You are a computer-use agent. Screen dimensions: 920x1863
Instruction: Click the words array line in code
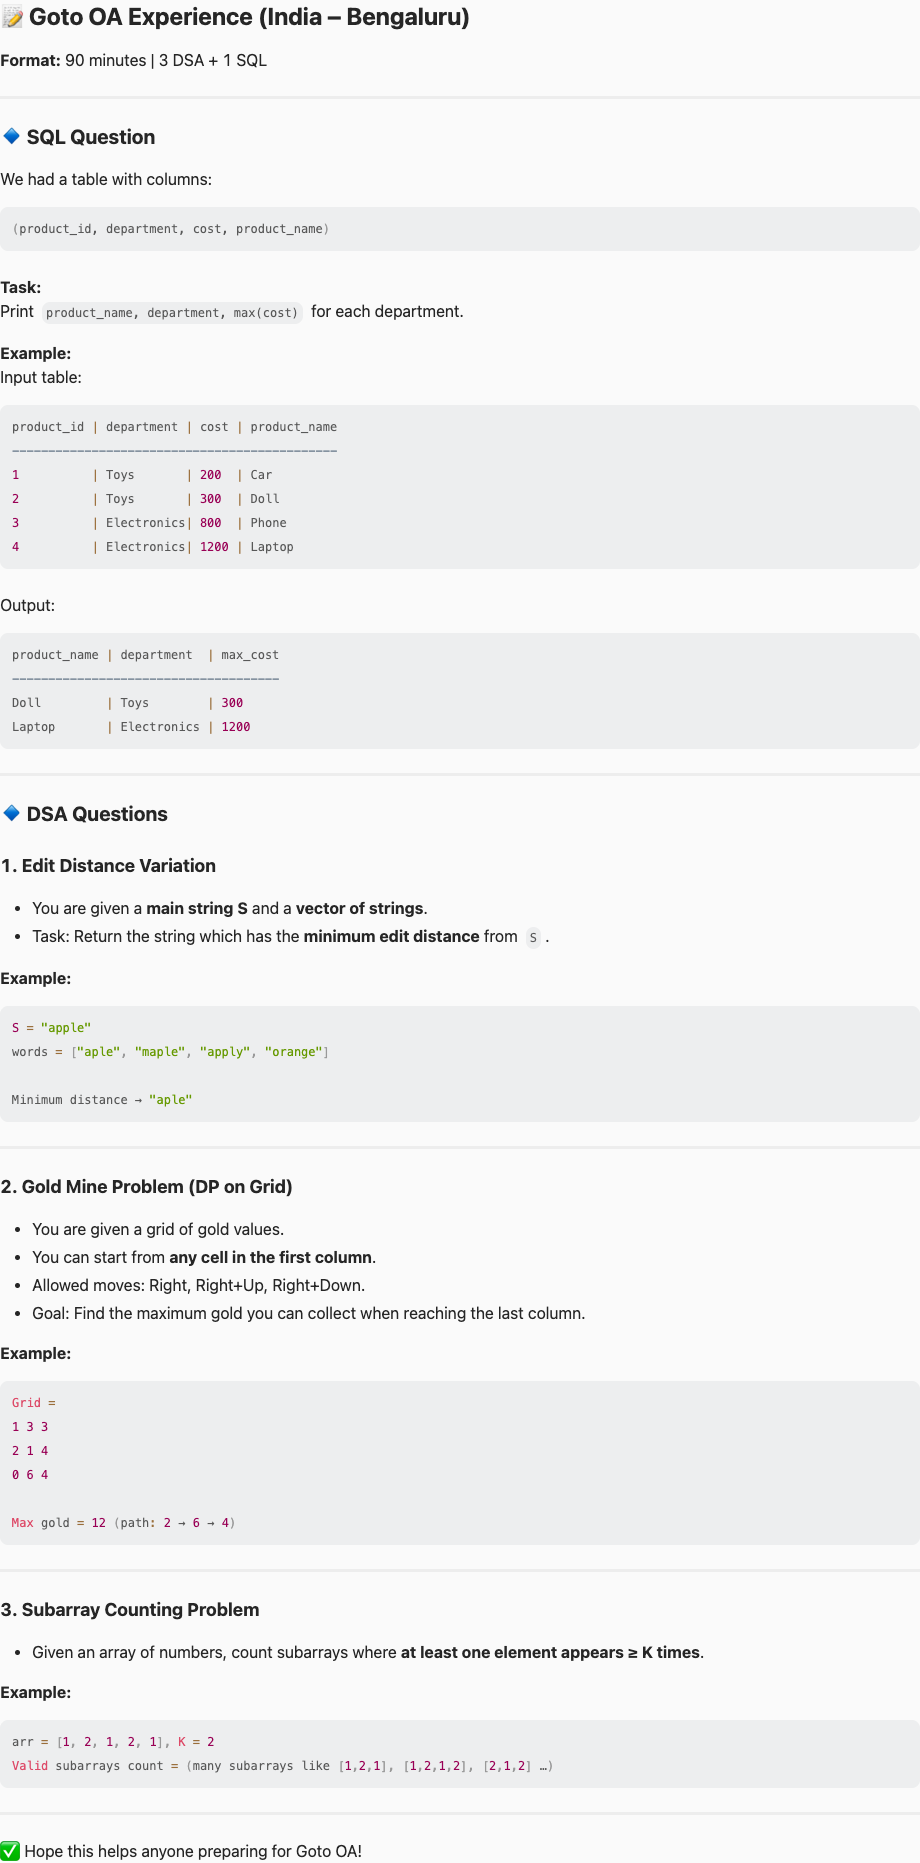tap(171, 1052)
